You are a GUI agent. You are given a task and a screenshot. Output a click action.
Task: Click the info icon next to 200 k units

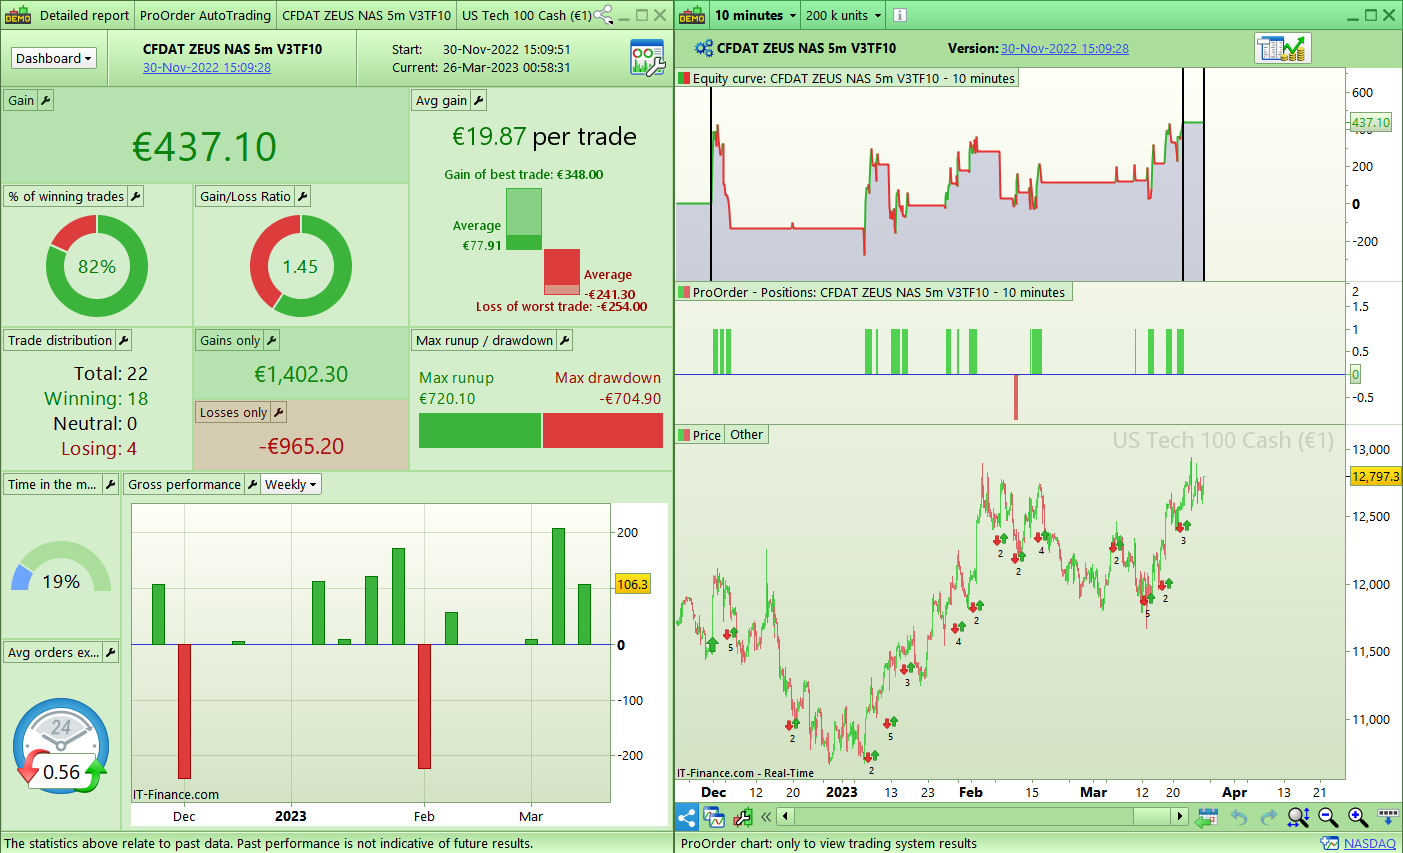click(900, 15)
